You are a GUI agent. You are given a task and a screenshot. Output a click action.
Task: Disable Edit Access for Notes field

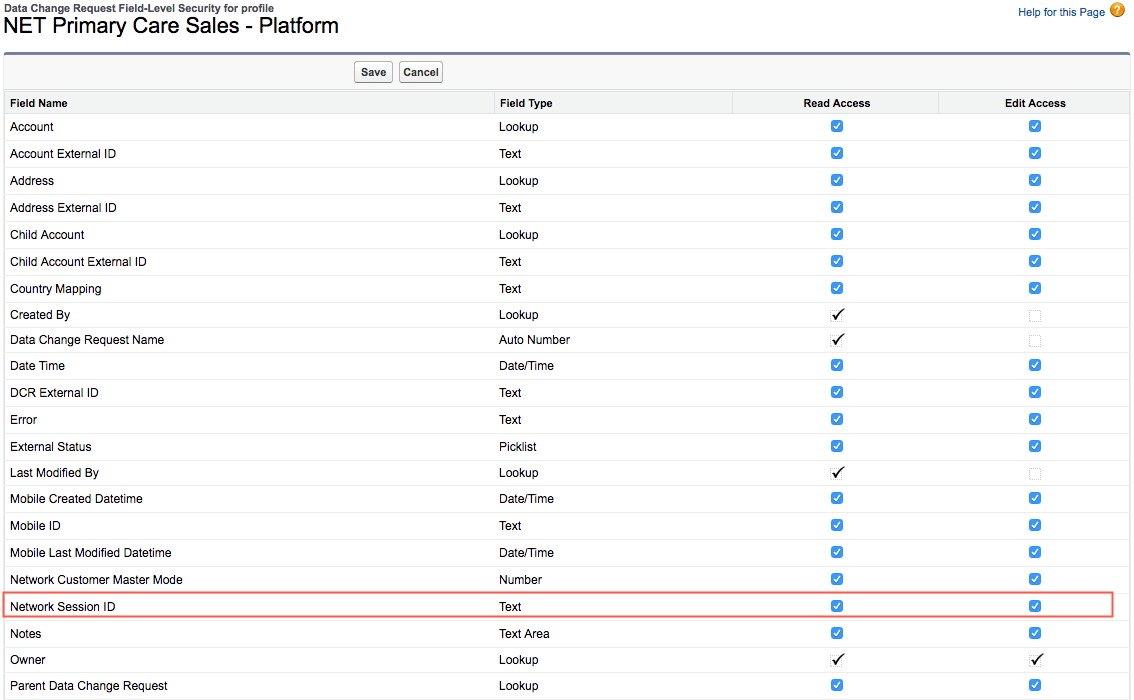[1035, 633]
